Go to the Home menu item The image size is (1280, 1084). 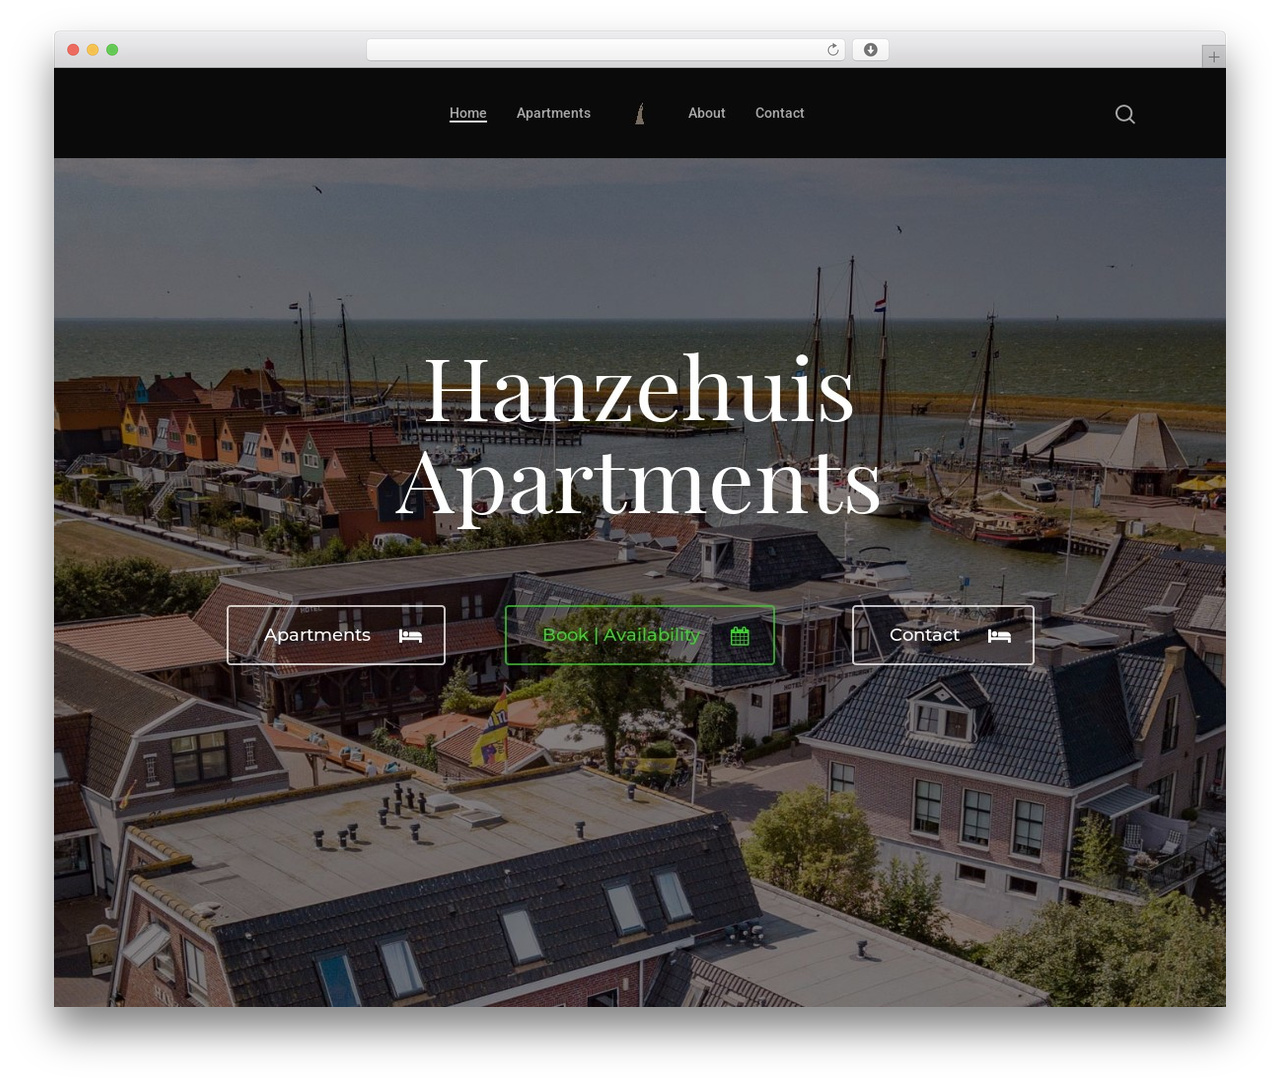tap(468, 113)
